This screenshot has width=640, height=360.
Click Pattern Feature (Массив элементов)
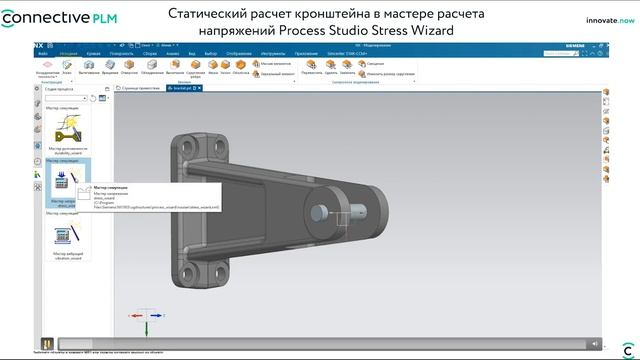(x=272, y=64)
